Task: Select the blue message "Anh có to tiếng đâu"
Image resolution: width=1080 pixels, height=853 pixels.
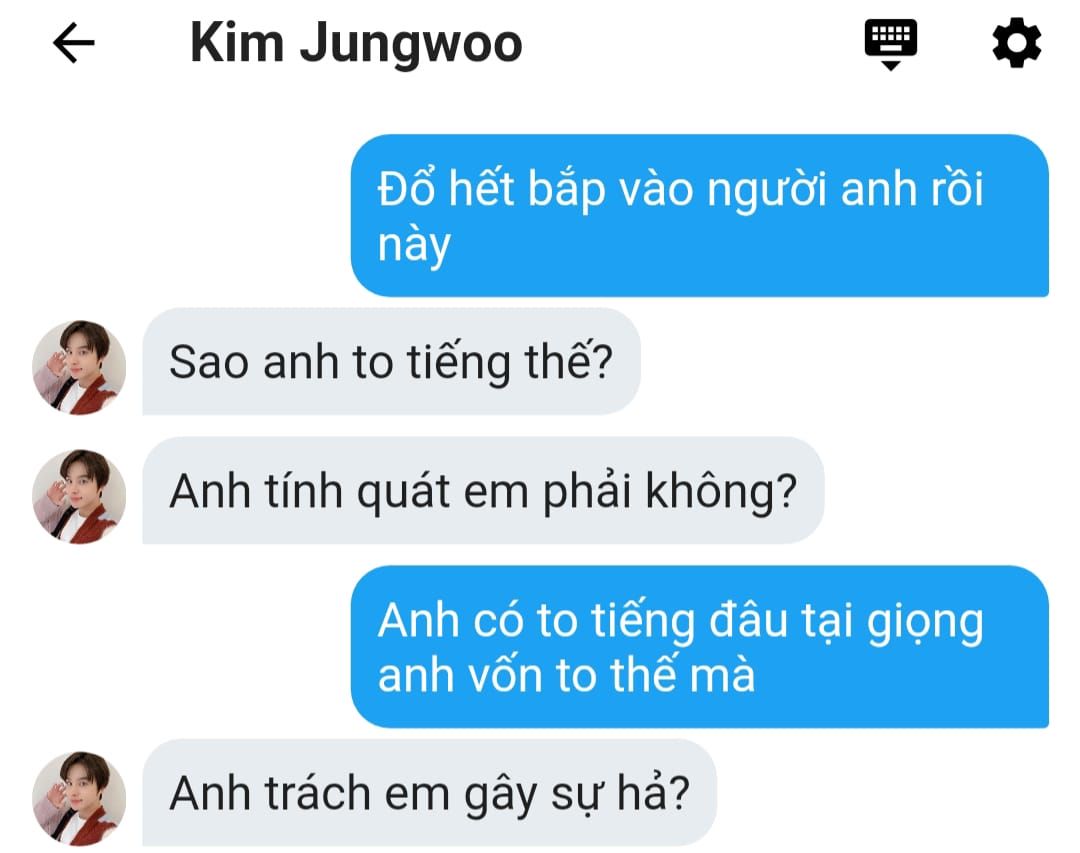Action: coord(700,647)
